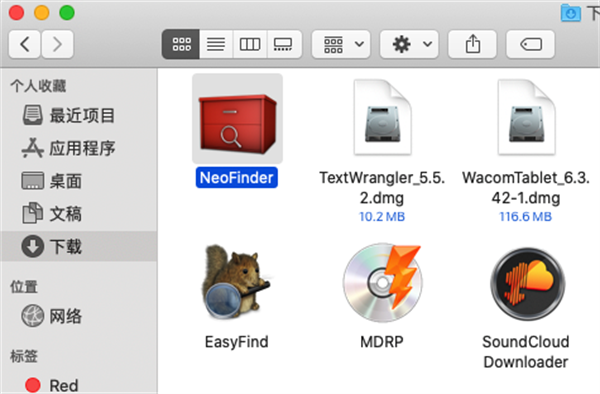
Task: Switch to icon view mode
Action: click(x=181, y=44)
